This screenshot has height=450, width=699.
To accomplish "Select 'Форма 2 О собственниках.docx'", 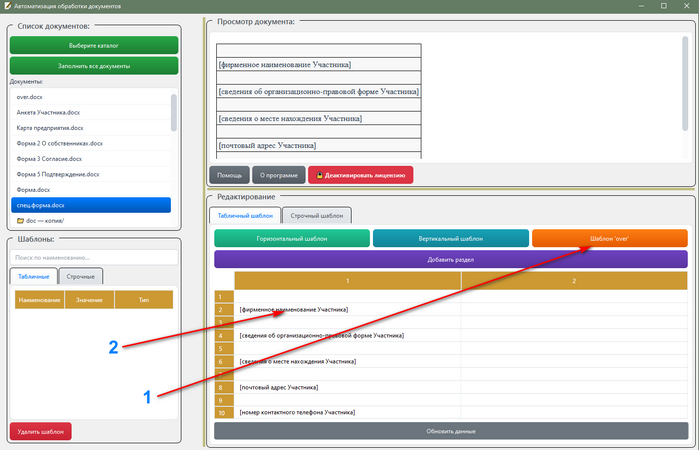I will tap(90, 143).
